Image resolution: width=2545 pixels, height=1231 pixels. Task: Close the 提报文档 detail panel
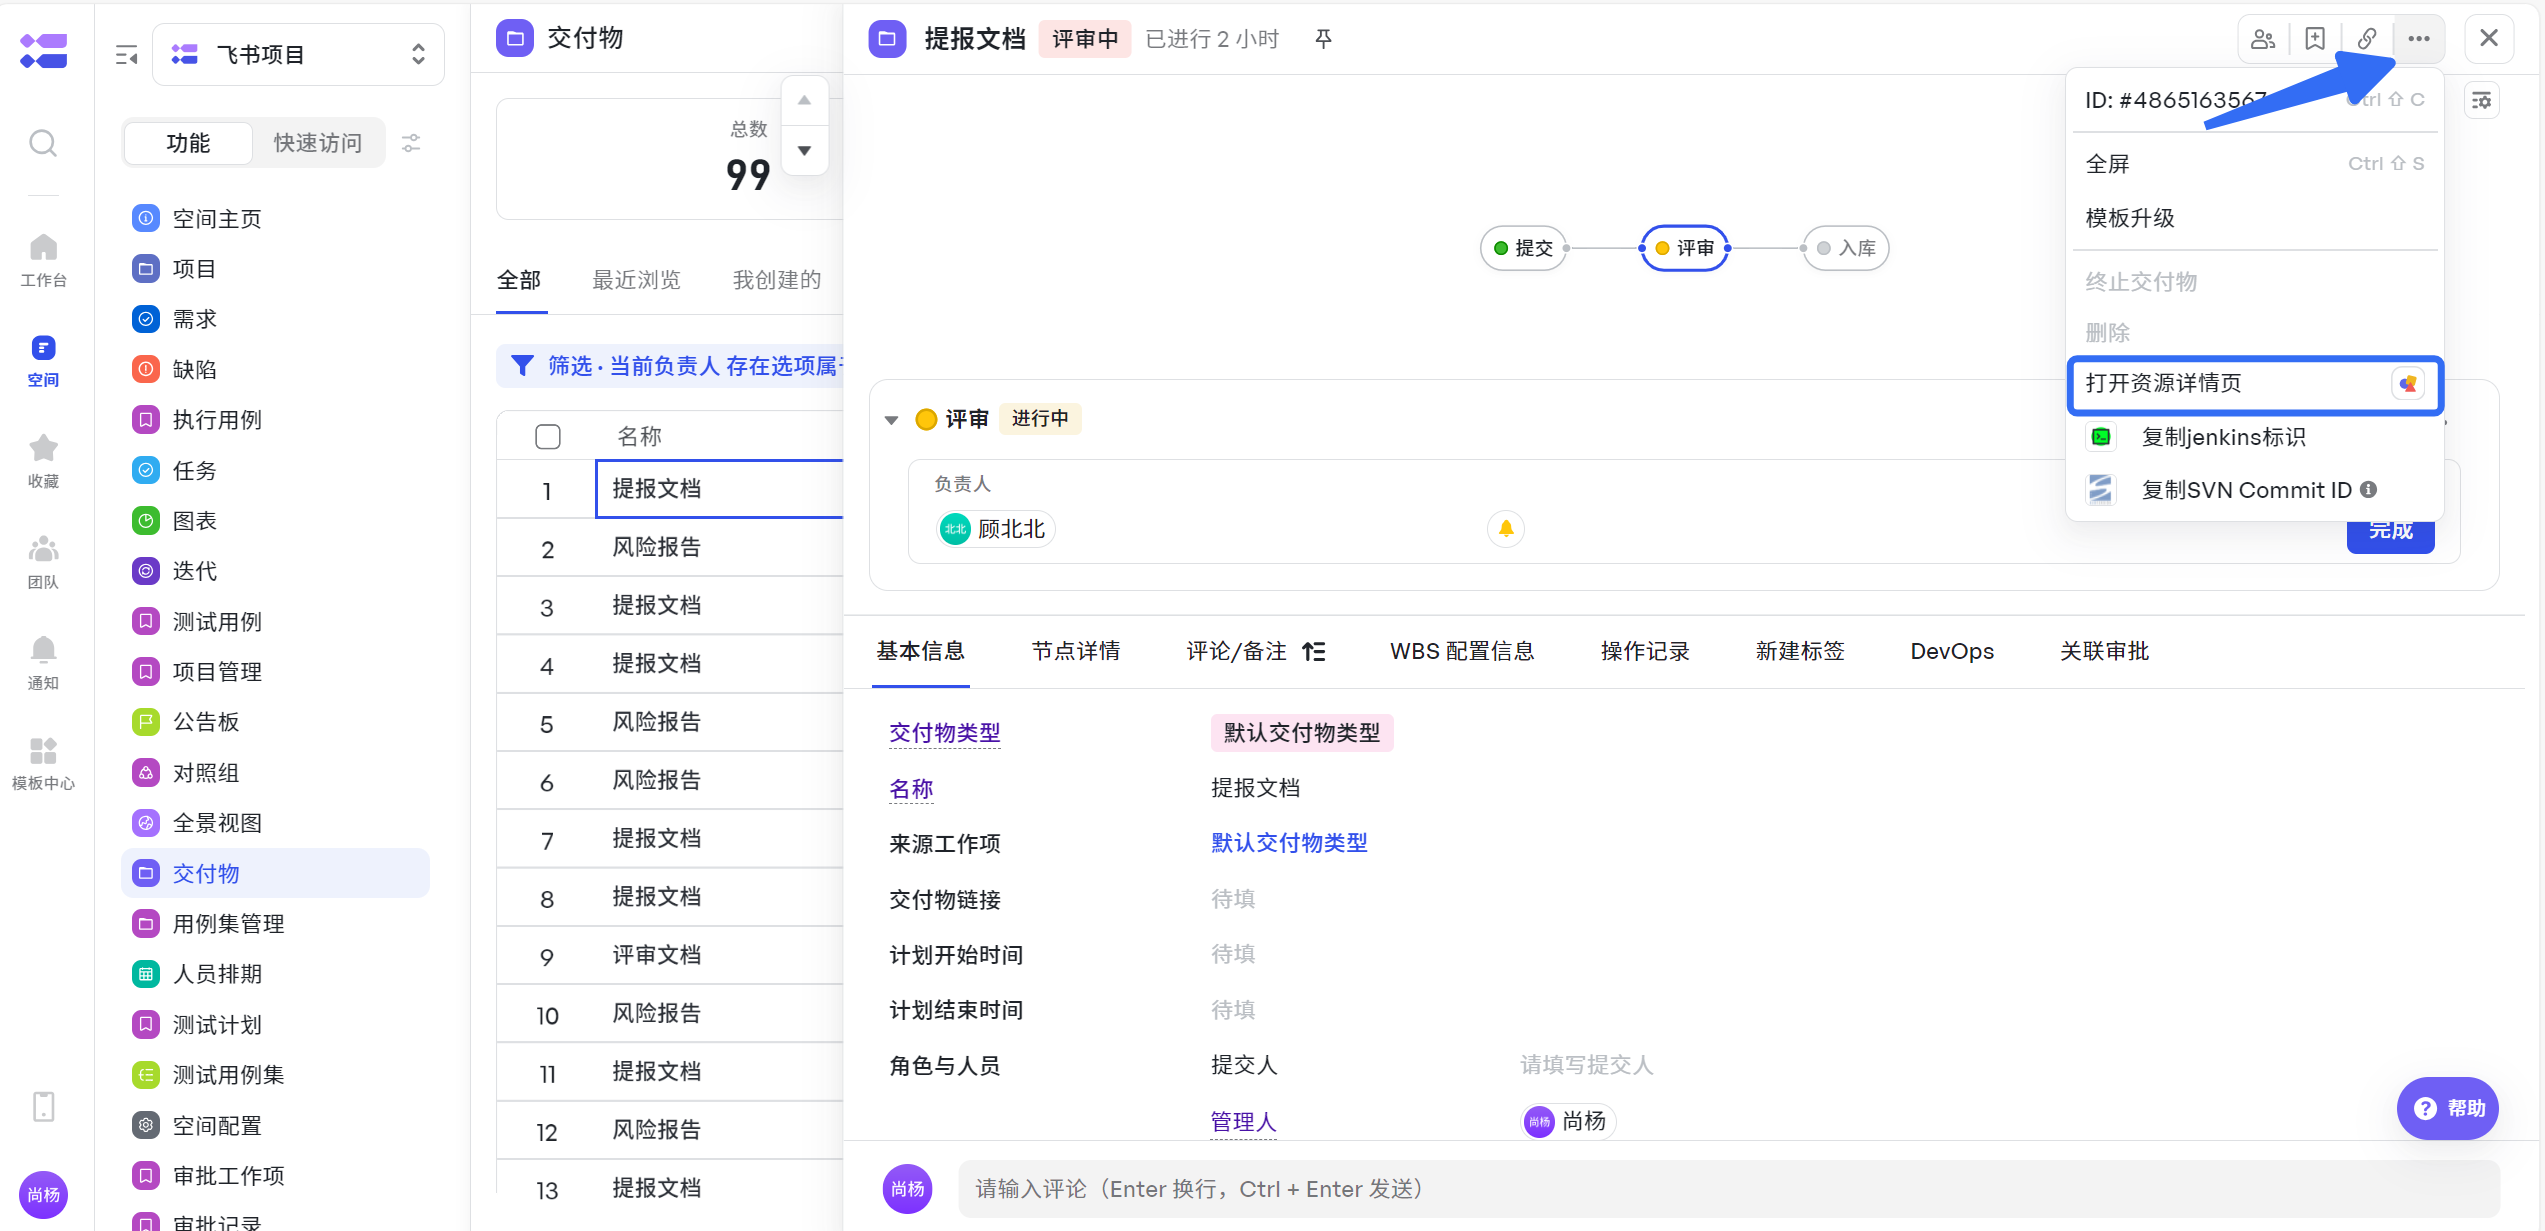(x=2489, y=39)
